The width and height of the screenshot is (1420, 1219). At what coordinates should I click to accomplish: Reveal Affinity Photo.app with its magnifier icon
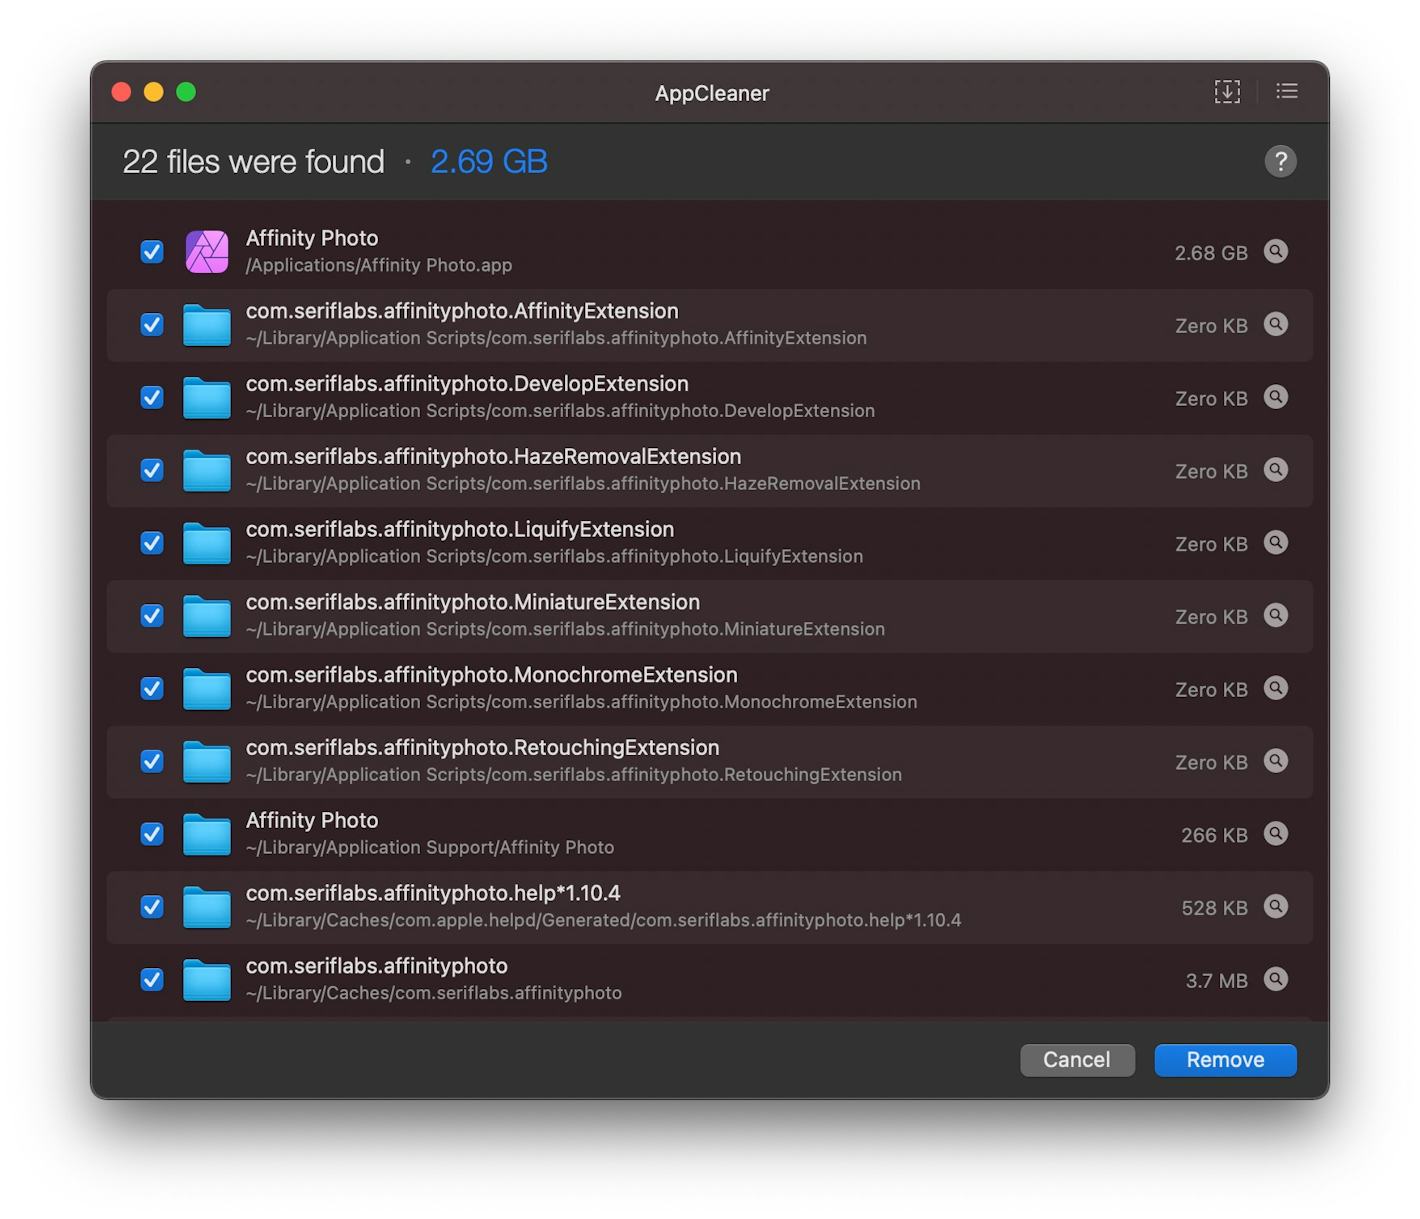(x=1276, y=252)
